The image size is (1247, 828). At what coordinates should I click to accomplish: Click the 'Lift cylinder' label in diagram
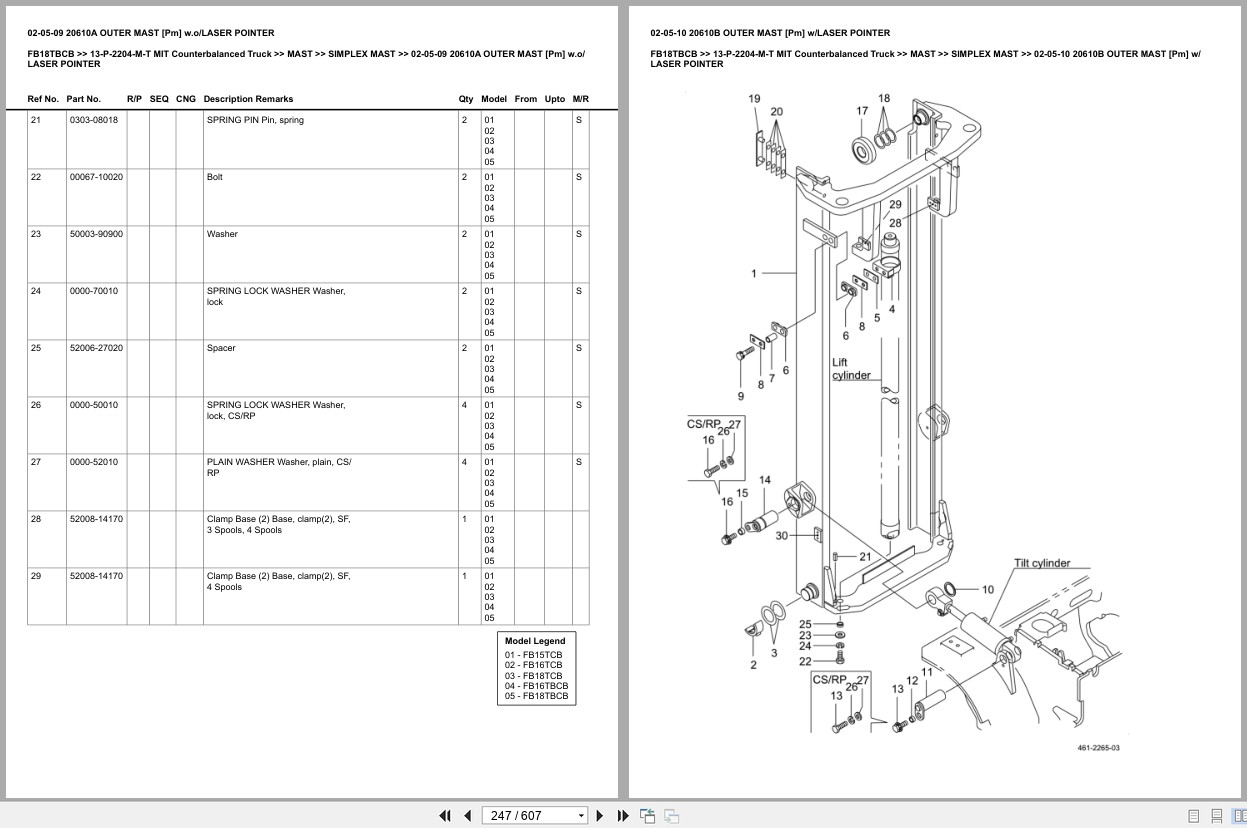tap(851, 369)
